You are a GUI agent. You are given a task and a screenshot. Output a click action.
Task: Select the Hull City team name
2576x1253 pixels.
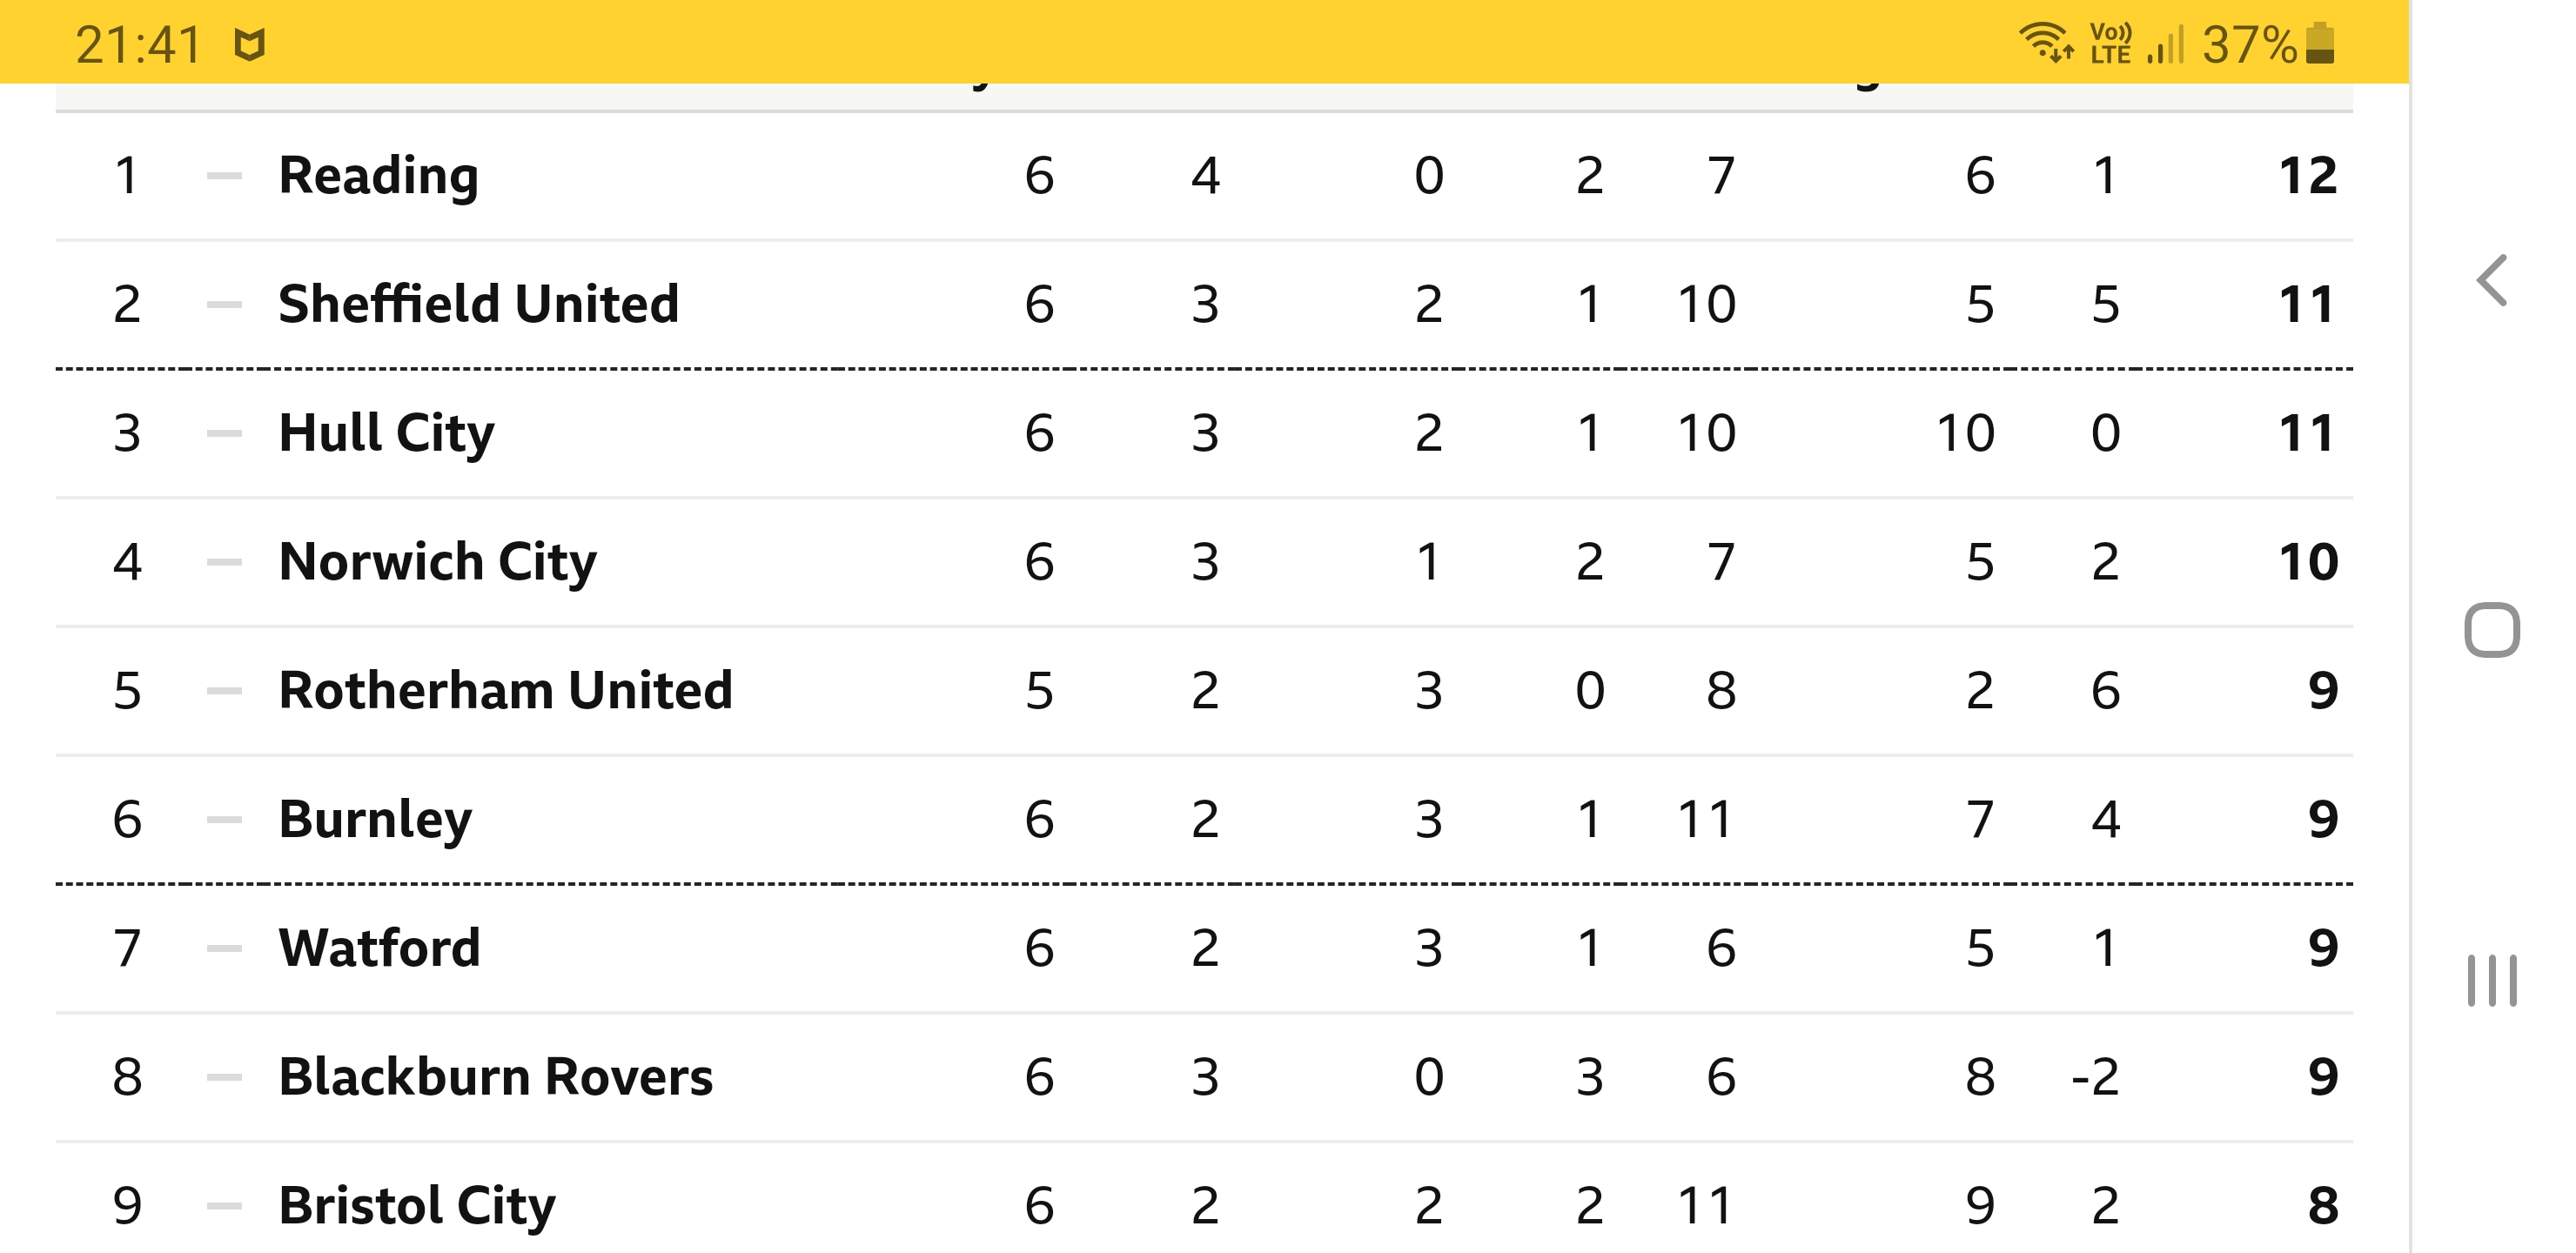(x=386, y=434)
